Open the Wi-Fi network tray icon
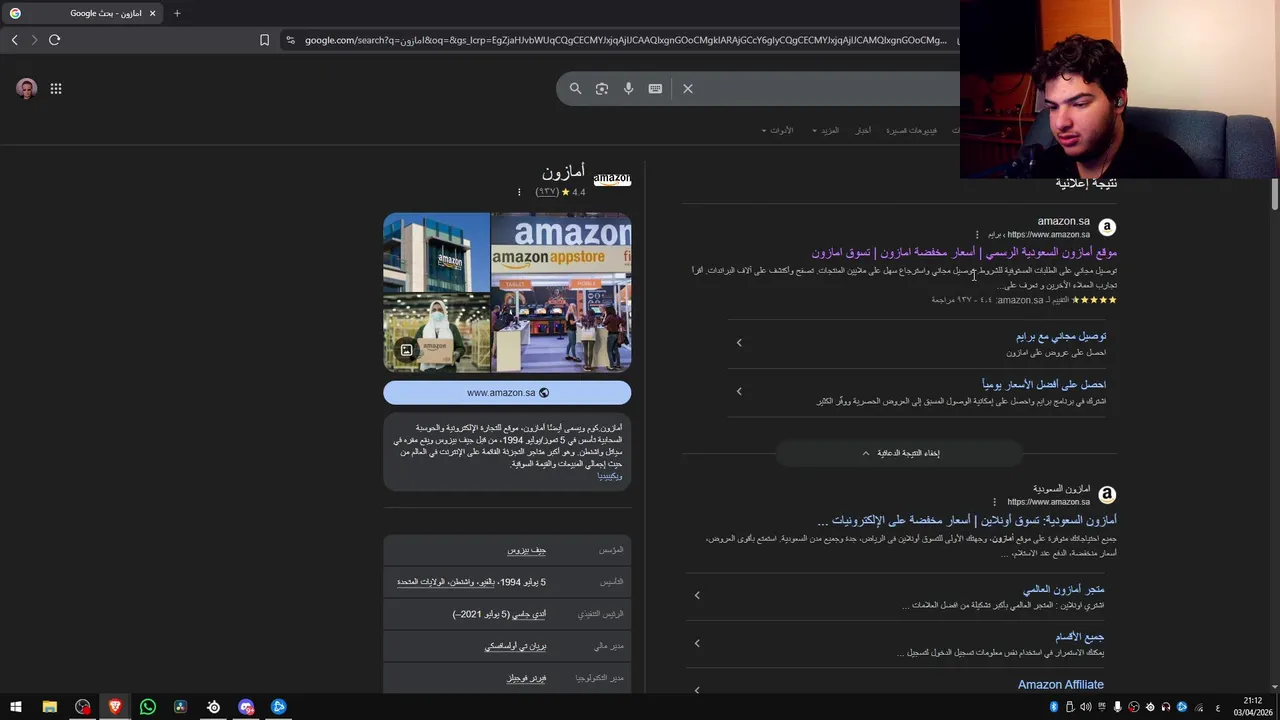 [x=1198, y=707]
